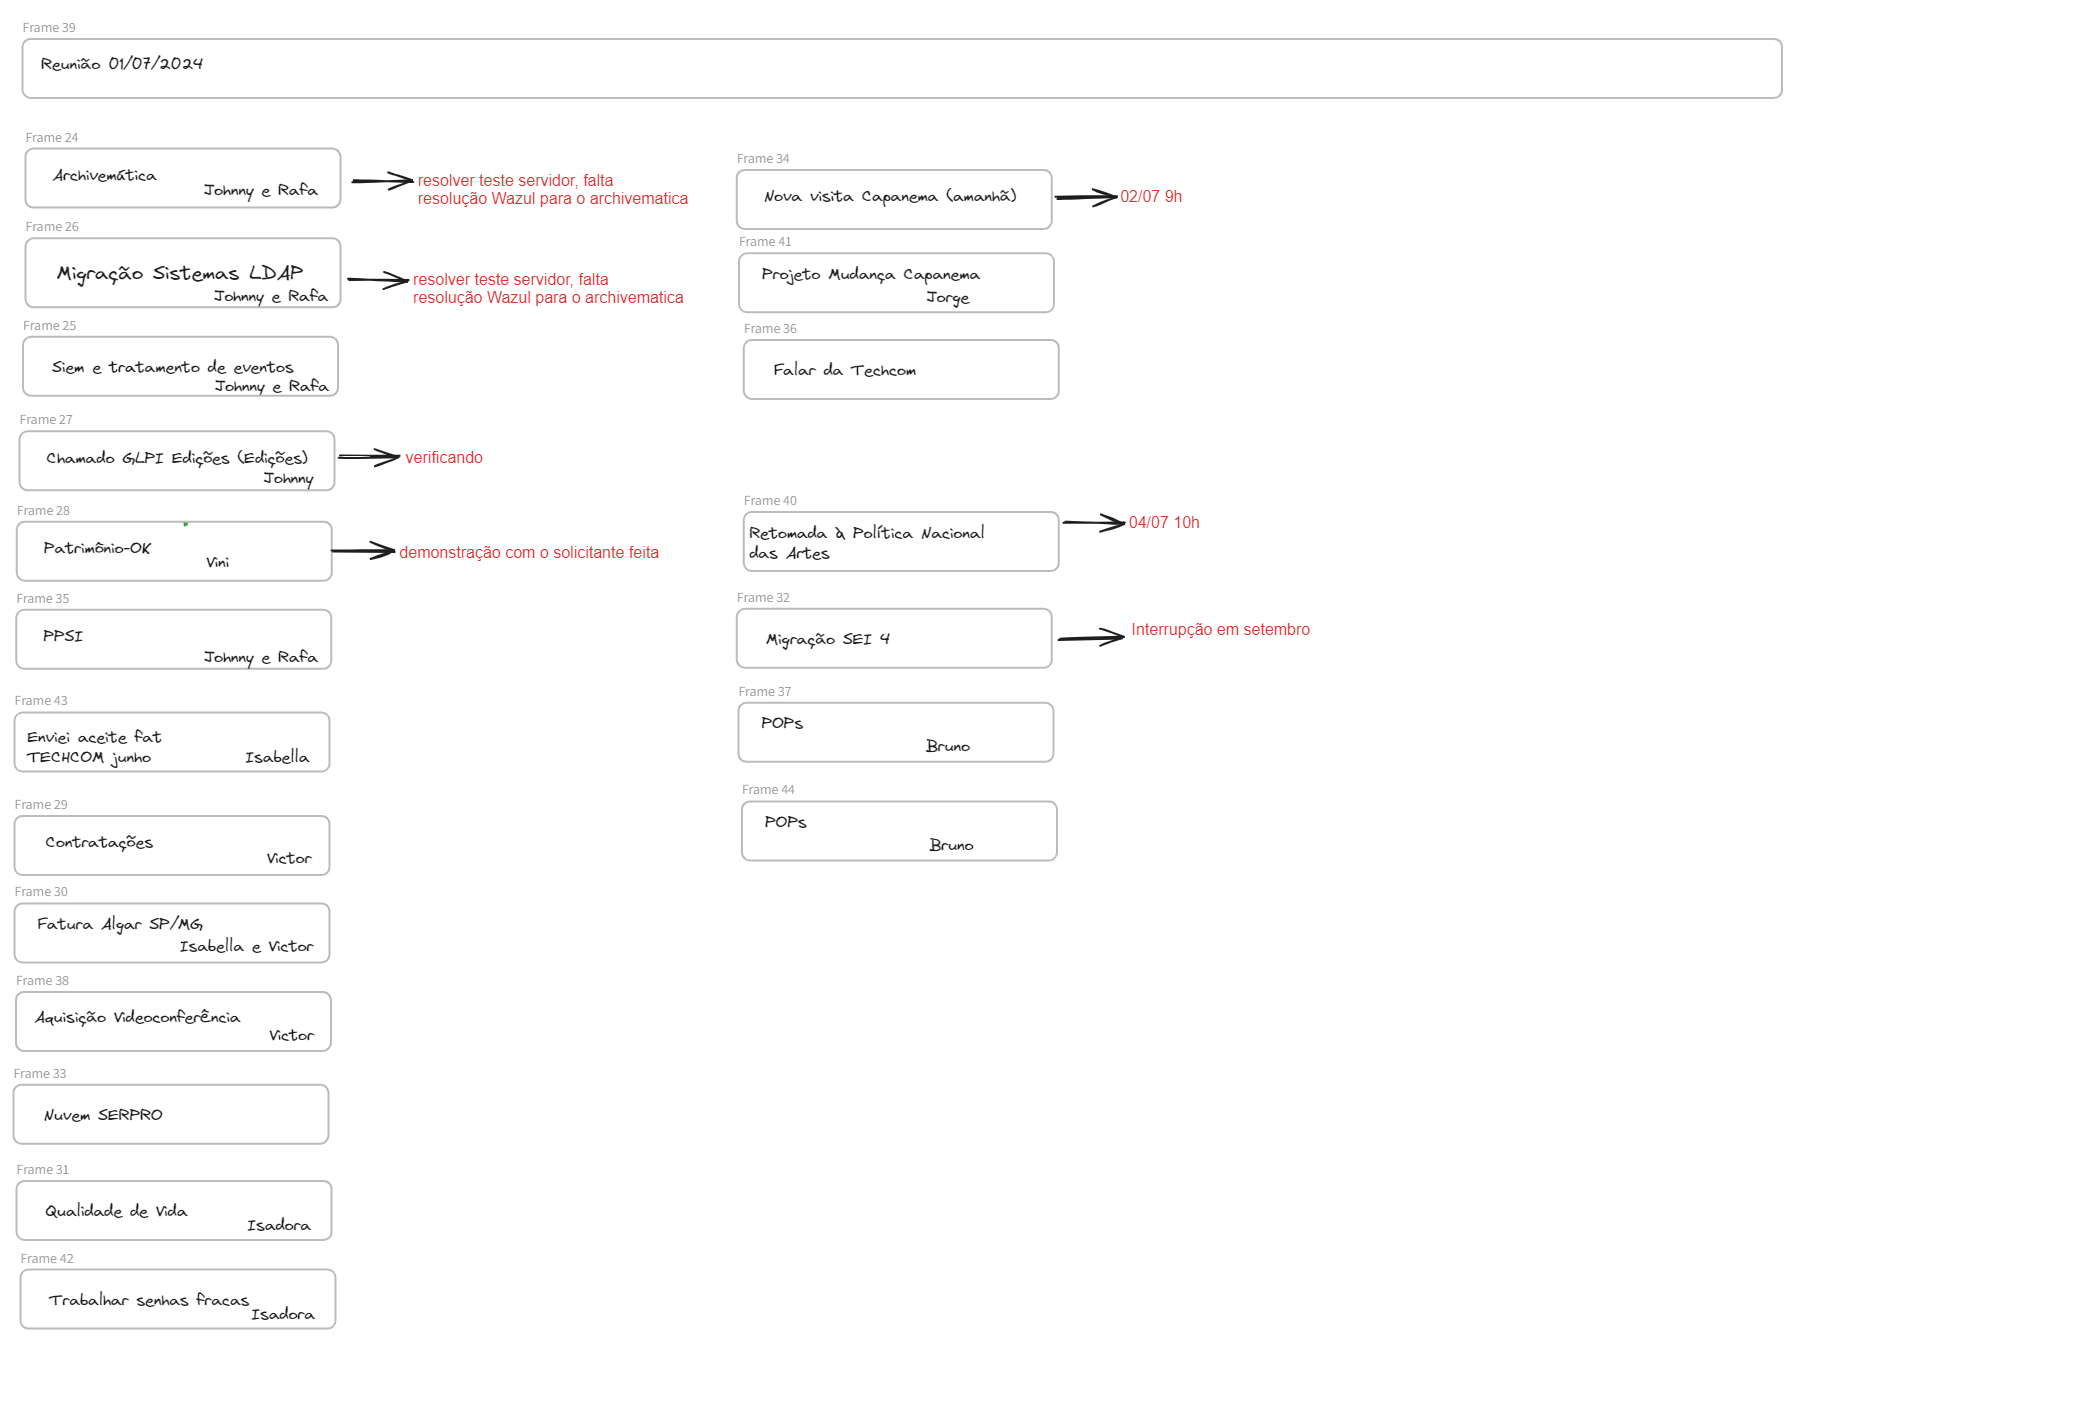Click the 'Jorge' assignee name
The image size is (2087, 1403).
(947, 298)
